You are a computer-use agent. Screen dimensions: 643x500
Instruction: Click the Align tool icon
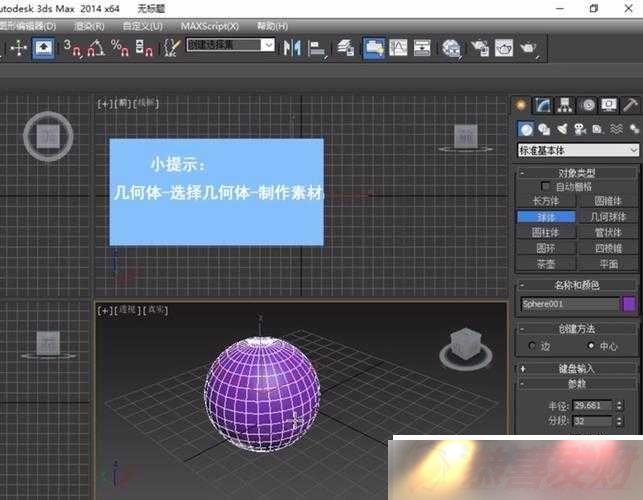point(317,49)
